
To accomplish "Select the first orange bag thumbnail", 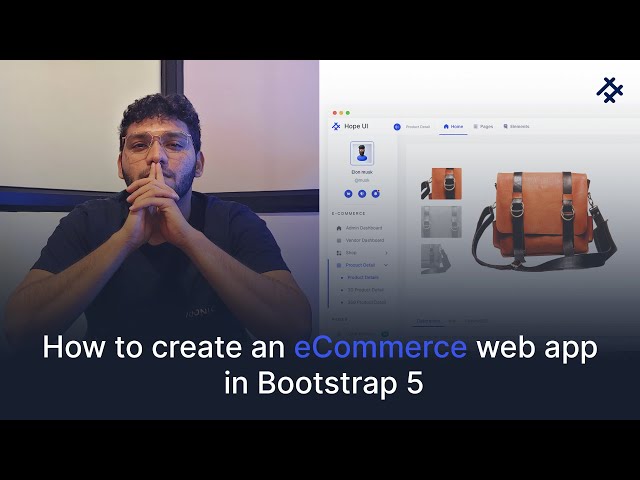I will (x=441, y=183).
